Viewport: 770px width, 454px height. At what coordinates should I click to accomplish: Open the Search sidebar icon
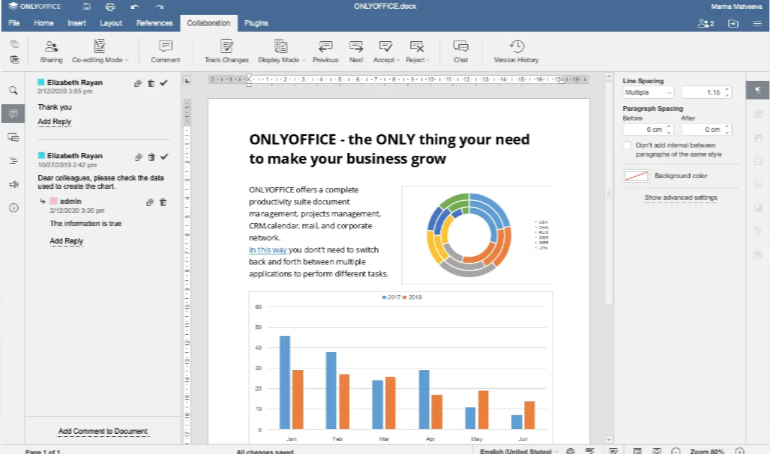13,90
